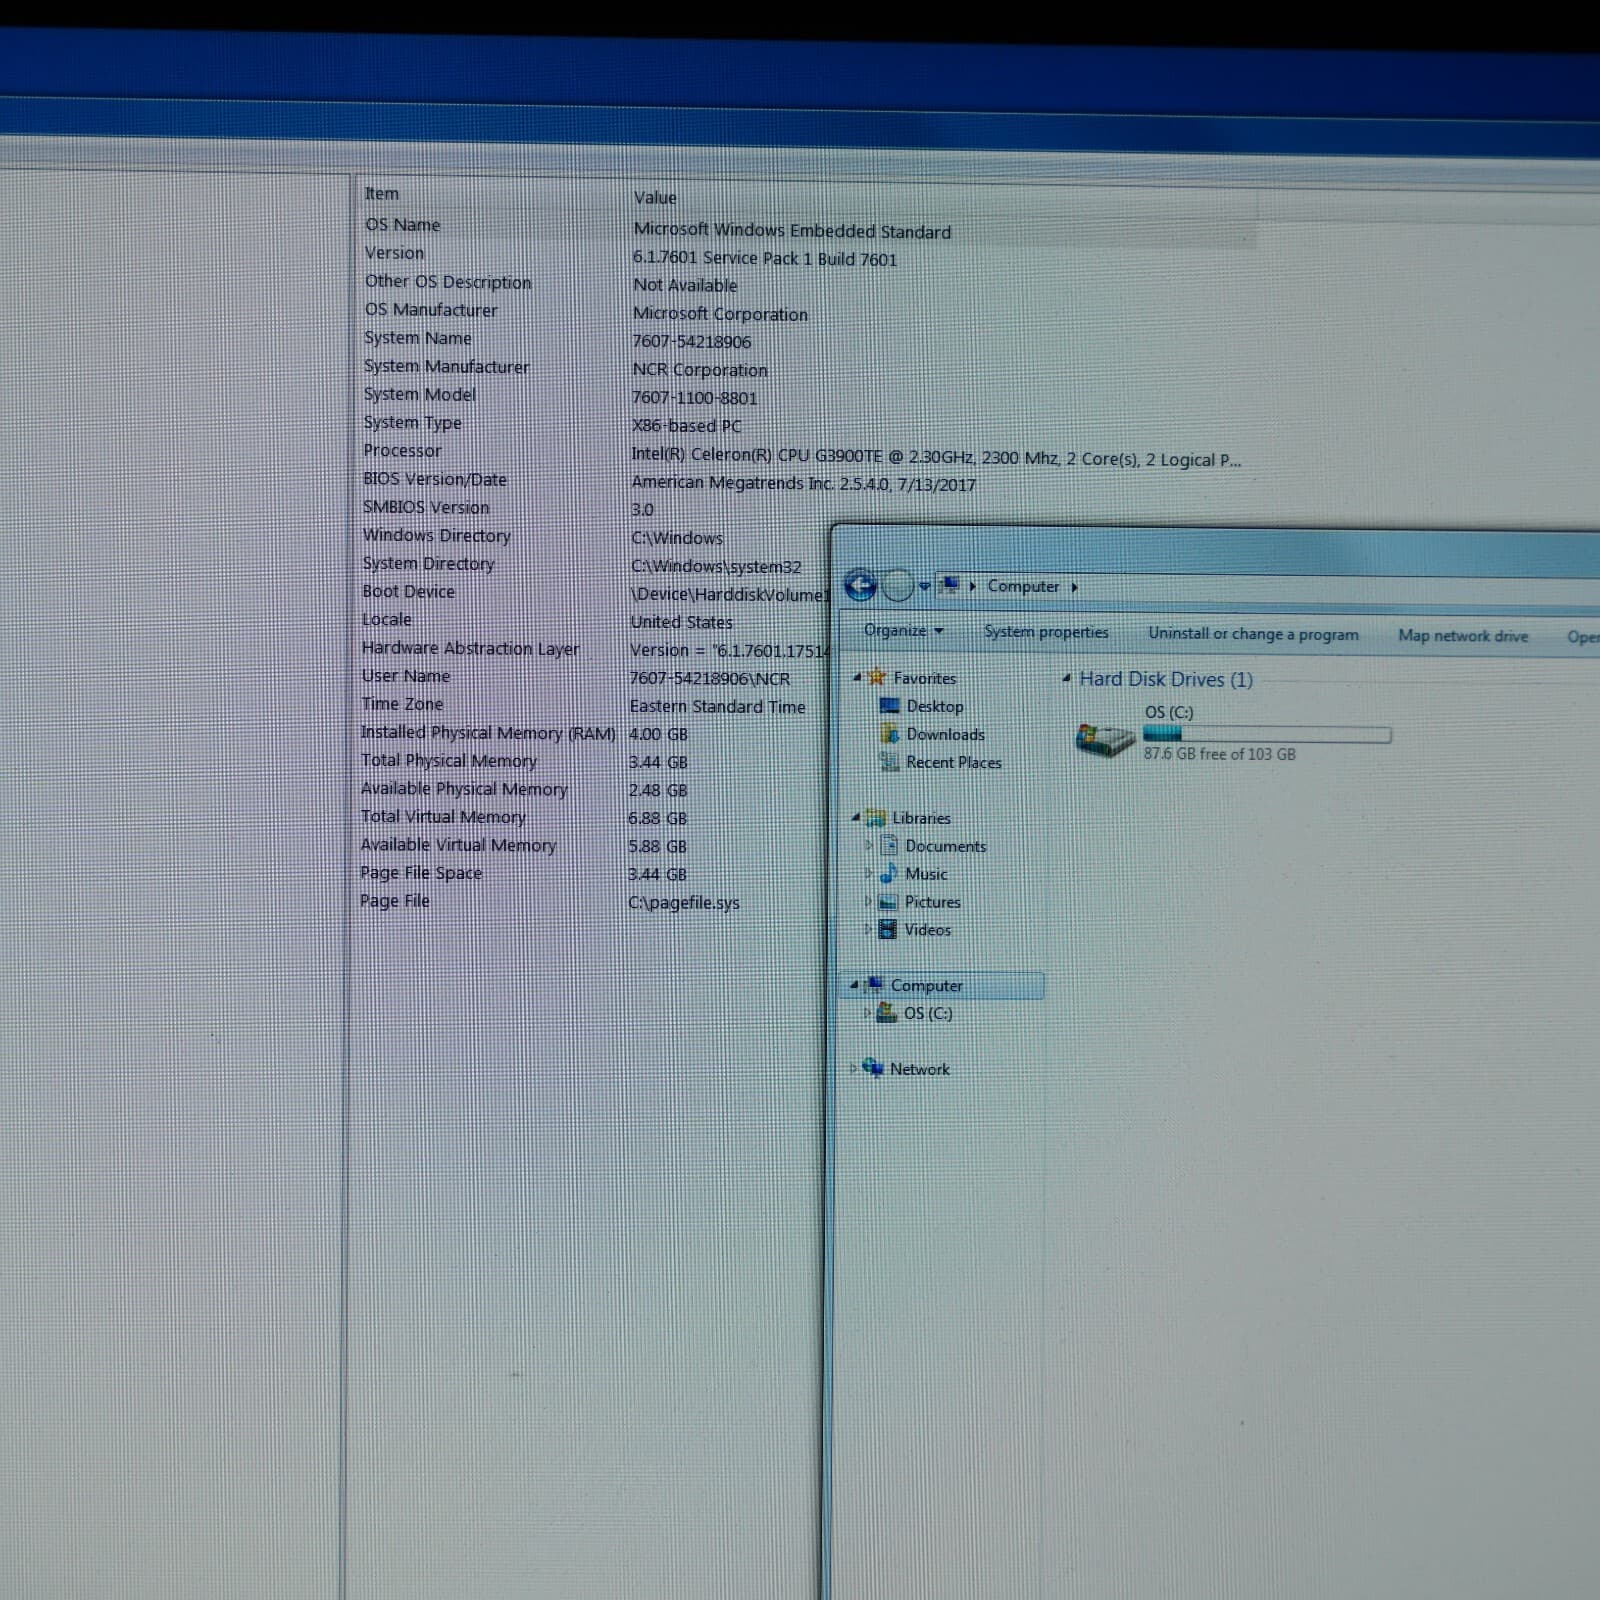Click Uninstall or change a program
The height and width of the screenshot is (1600, 1600).
point(1252,634)
